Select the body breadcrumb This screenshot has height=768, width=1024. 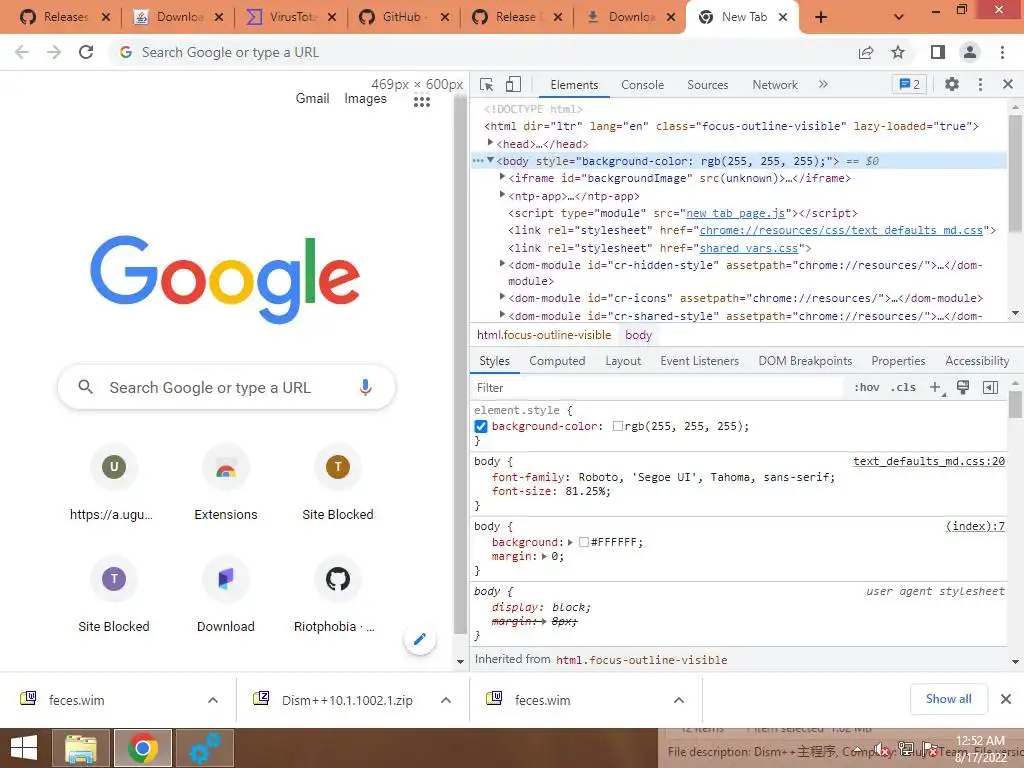(x=638, y=335)
